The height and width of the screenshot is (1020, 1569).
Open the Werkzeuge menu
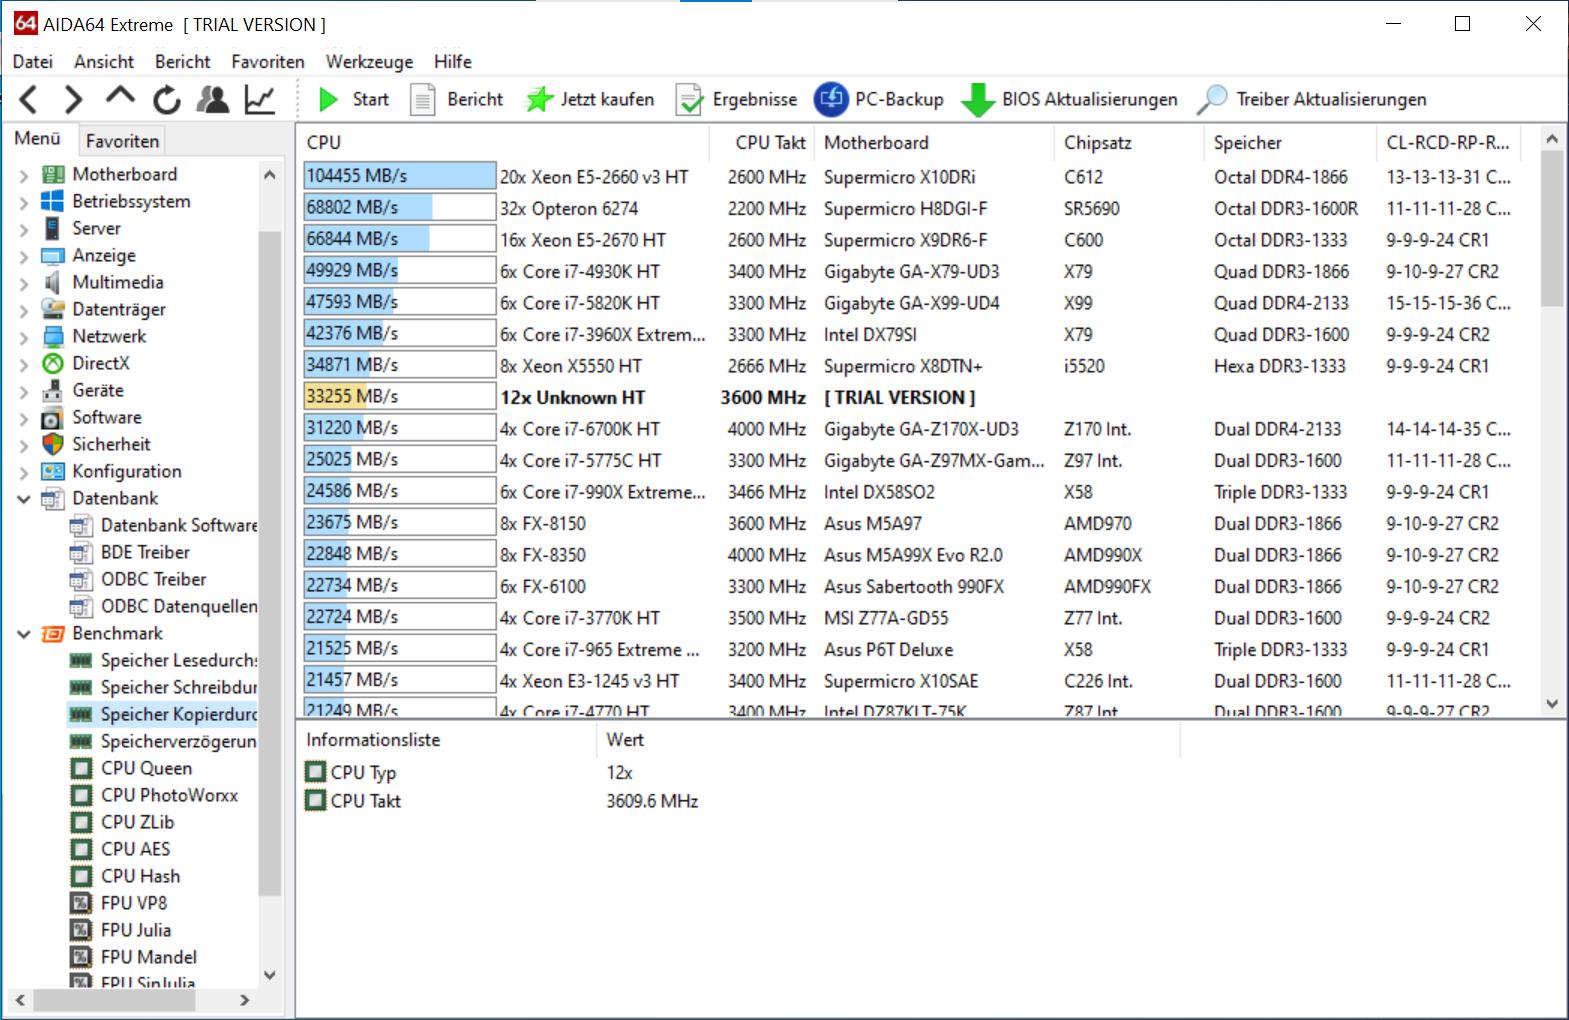[x=369, y=61]
